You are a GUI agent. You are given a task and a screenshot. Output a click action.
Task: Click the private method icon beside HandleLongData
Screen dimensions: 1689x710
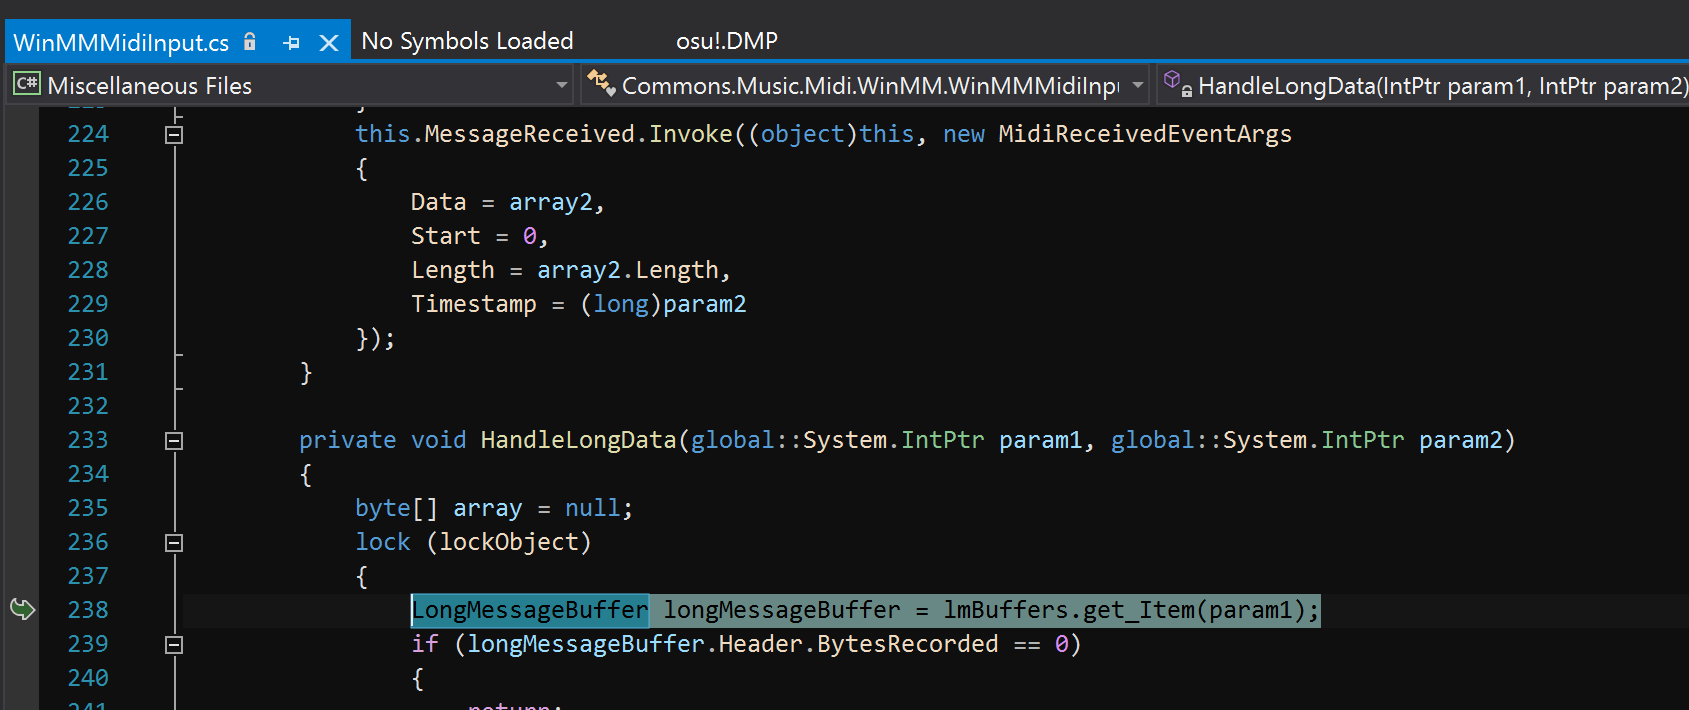[1177, 84]
